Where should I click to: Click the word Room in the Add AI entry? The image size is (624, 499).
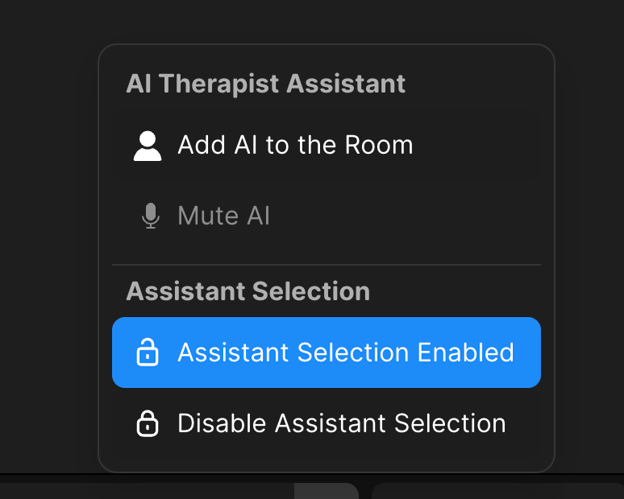[379, 145]
